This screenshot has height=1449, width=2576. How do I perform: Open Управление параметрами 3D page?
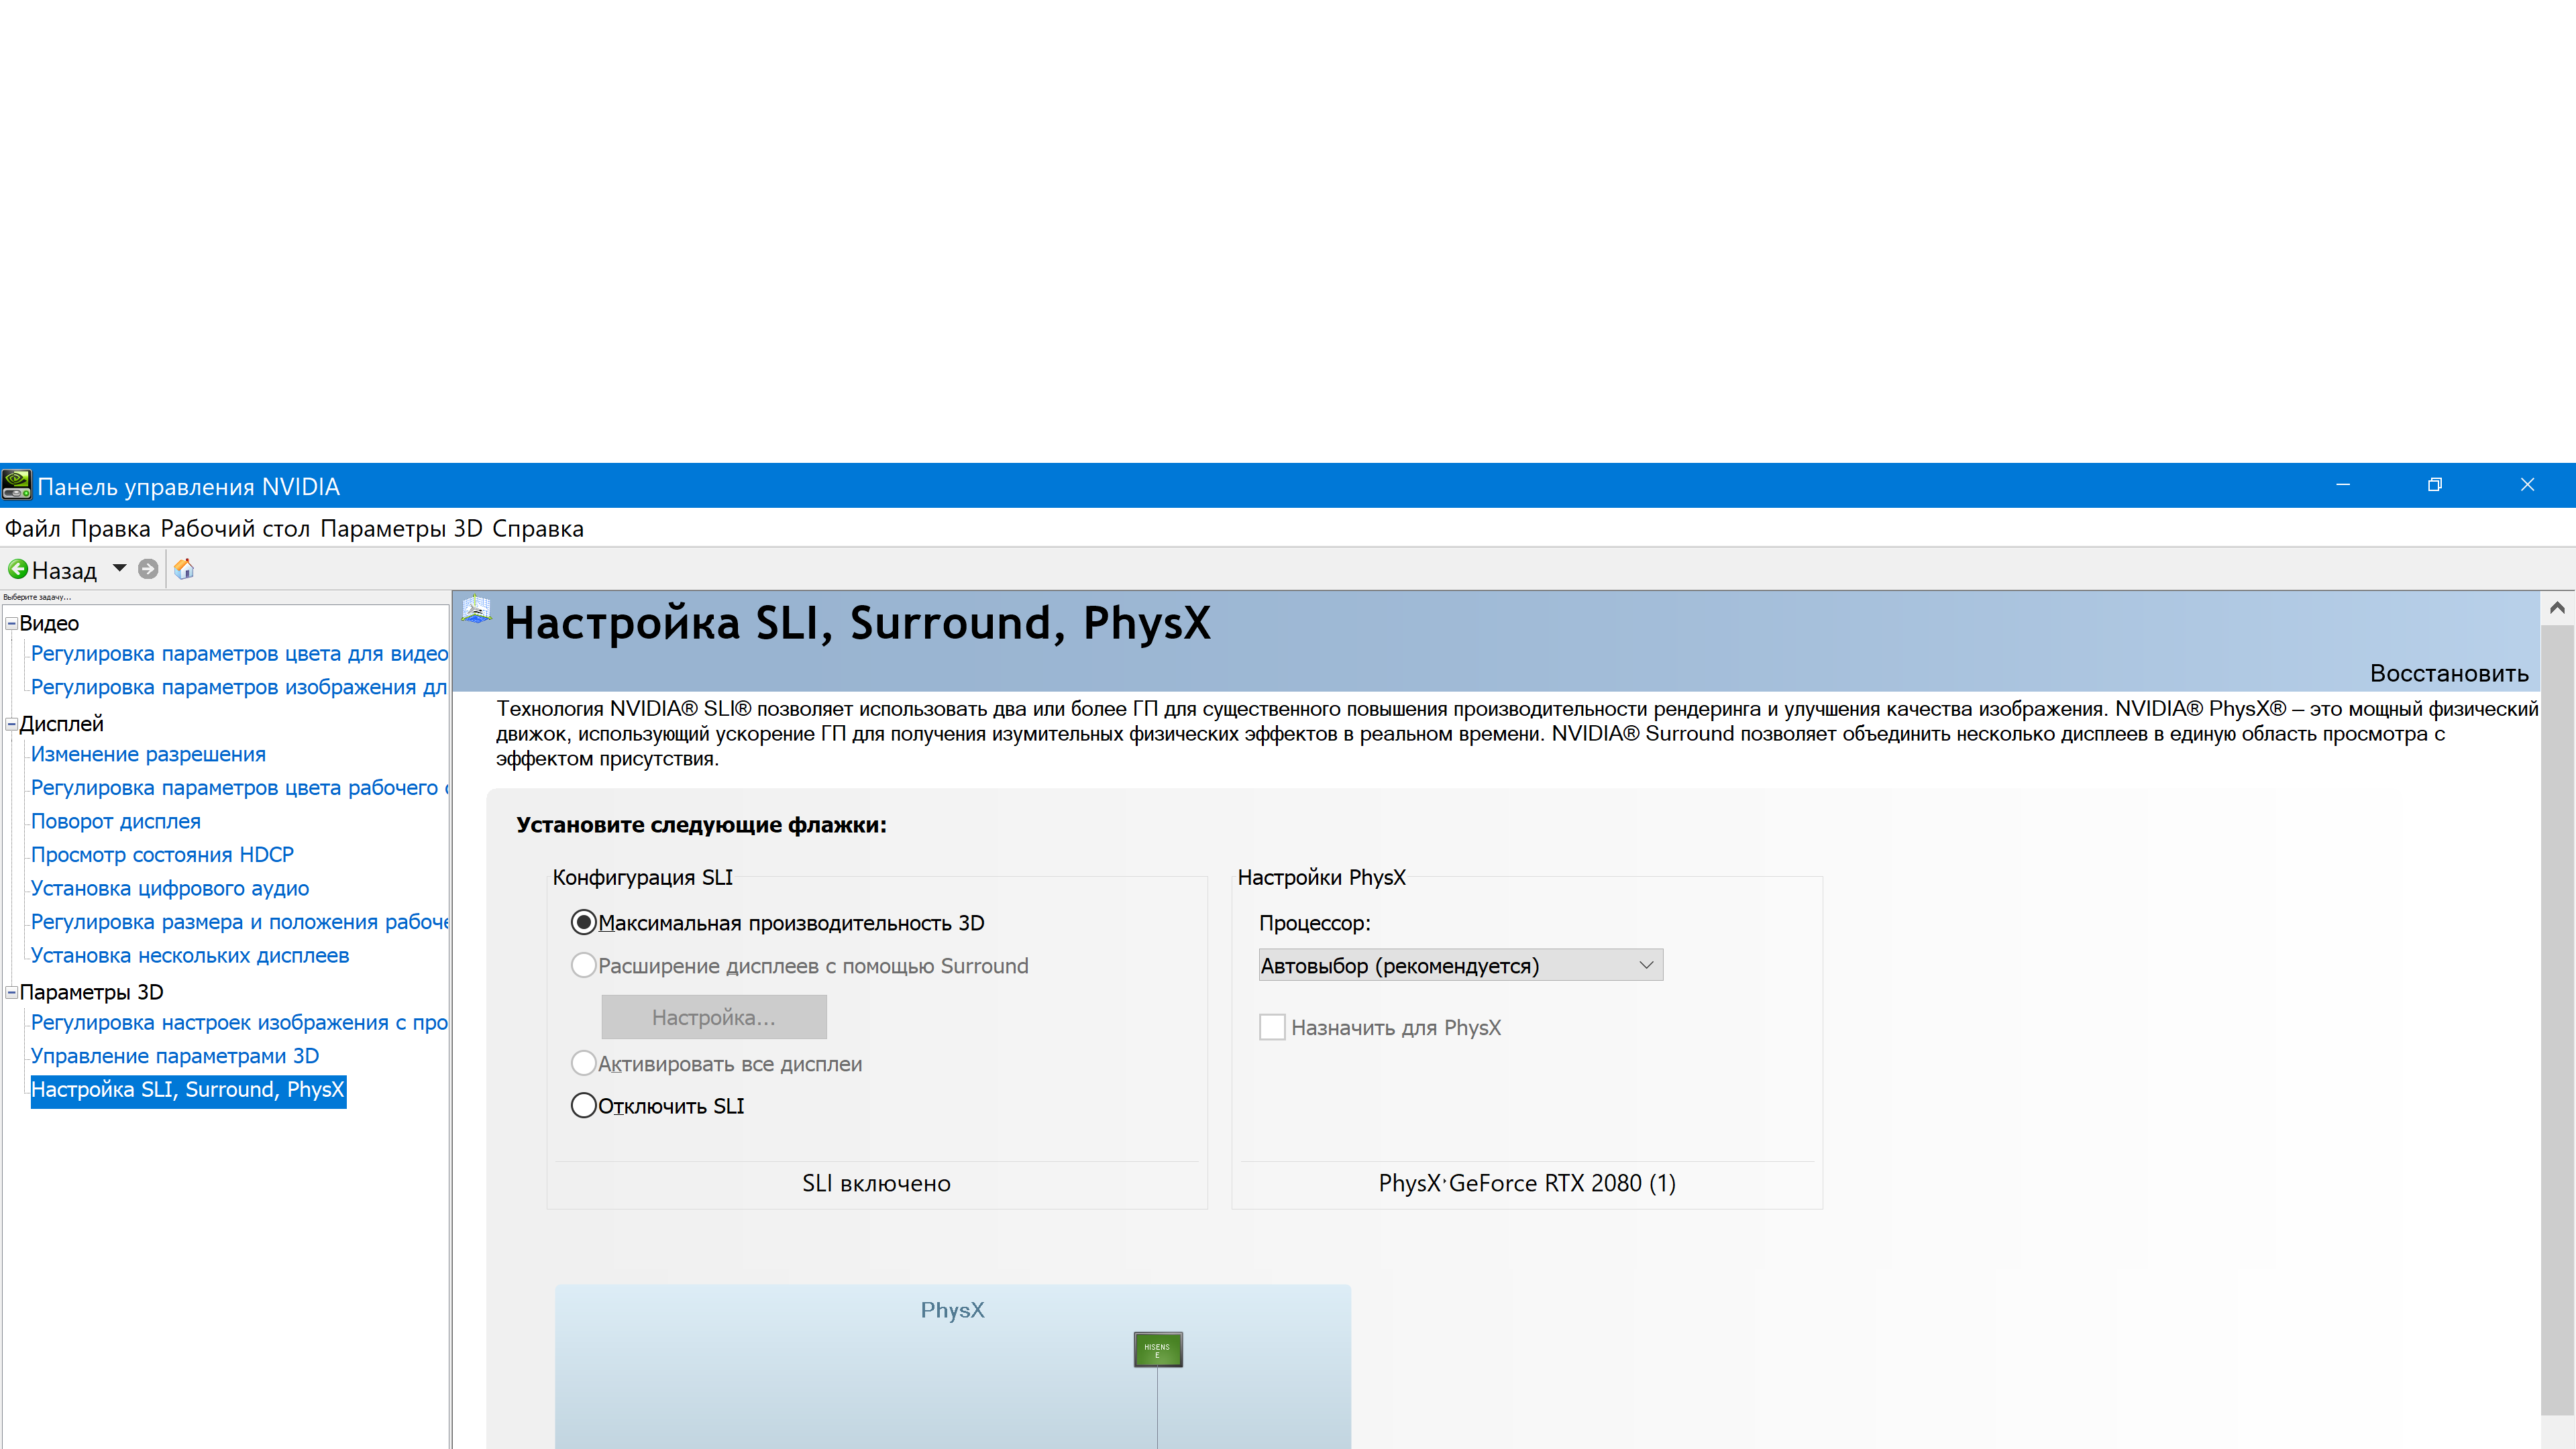[x=175, y=1056]
